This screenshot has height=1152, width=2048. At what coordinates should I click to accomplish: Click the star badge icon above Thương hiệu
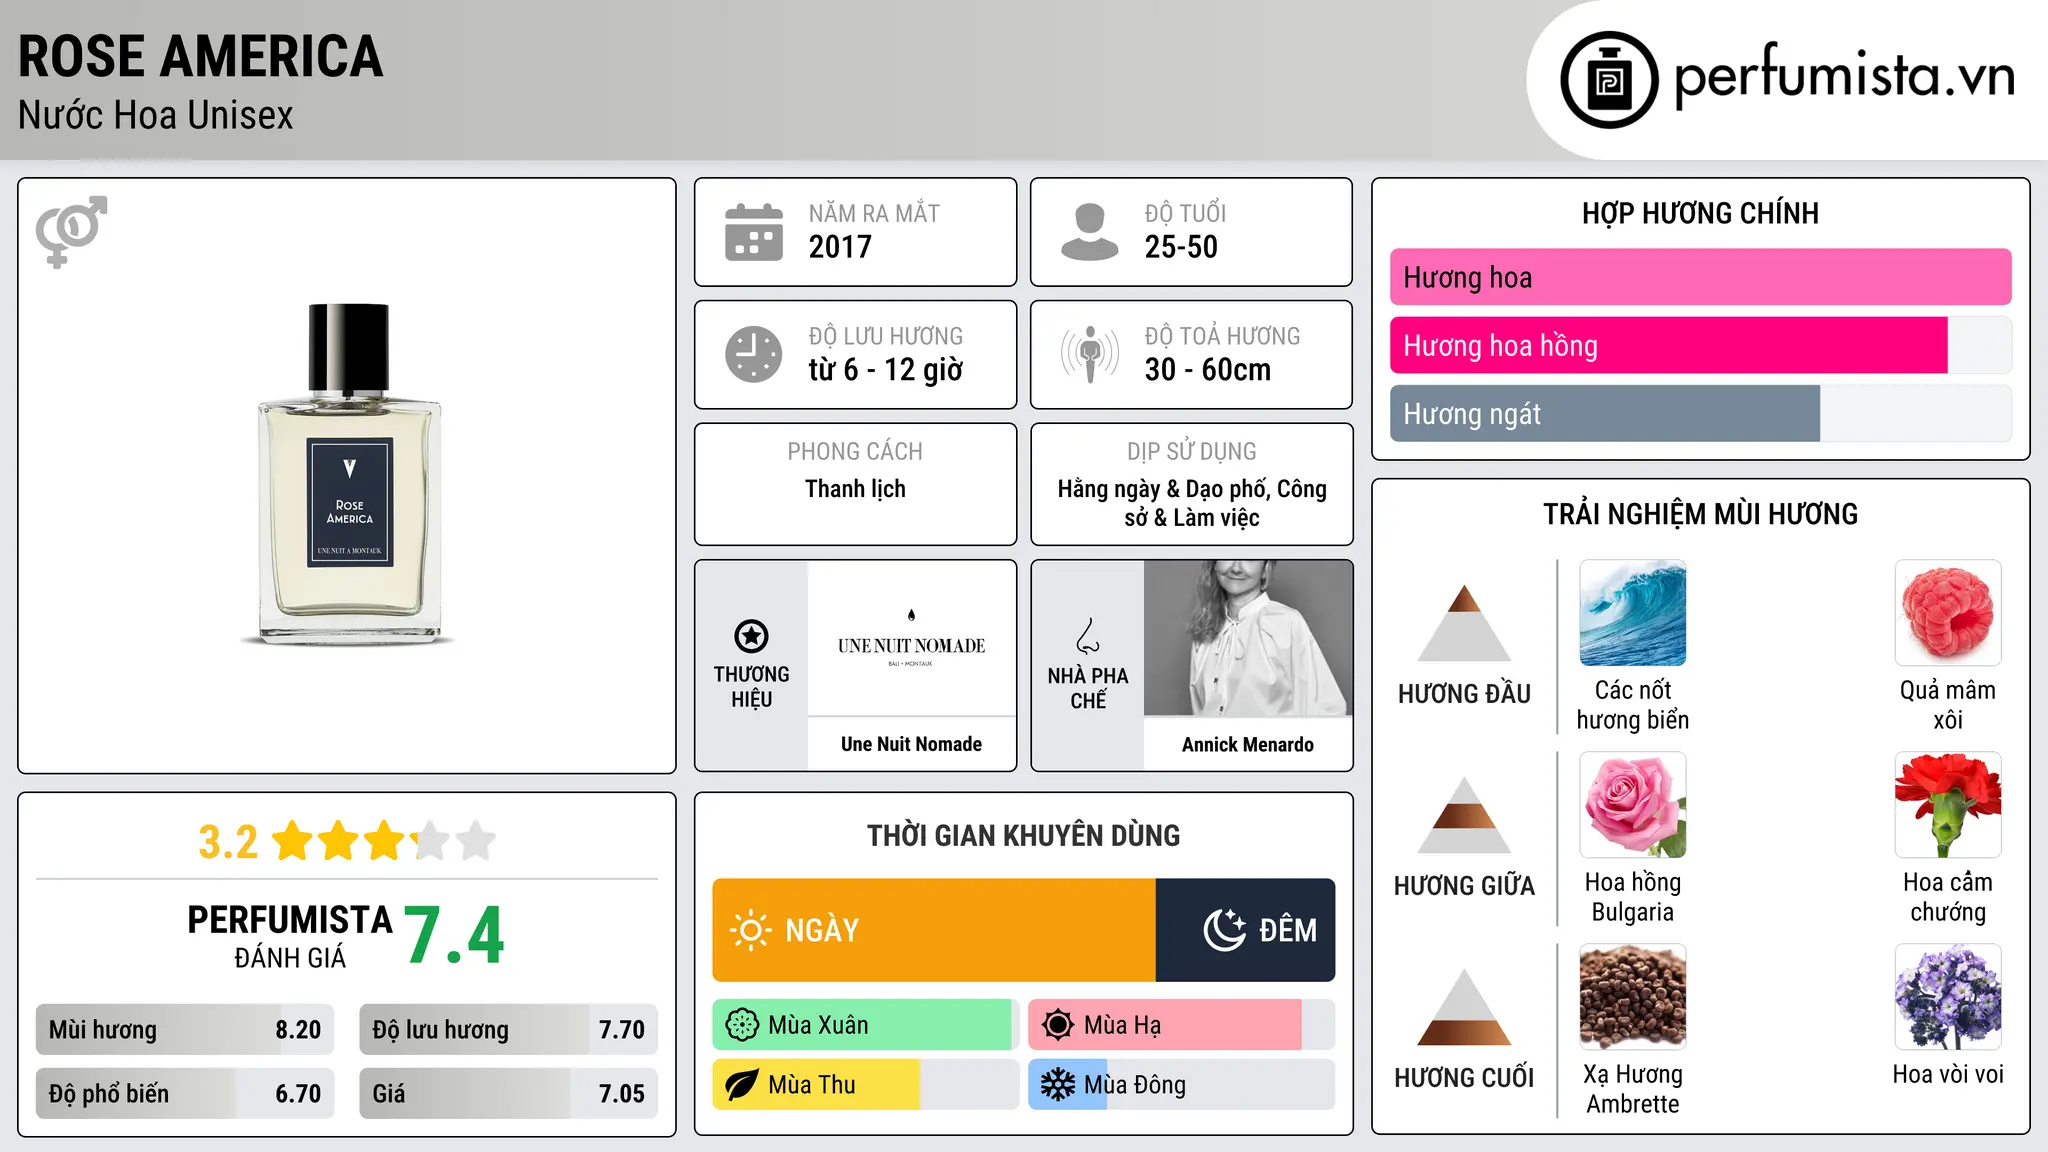click(x=751, y=636)
